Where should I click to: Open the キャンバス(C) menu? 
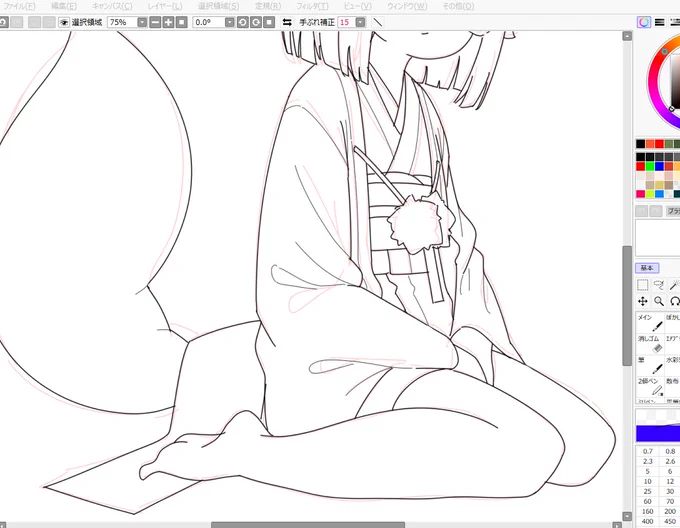(112, 6)
